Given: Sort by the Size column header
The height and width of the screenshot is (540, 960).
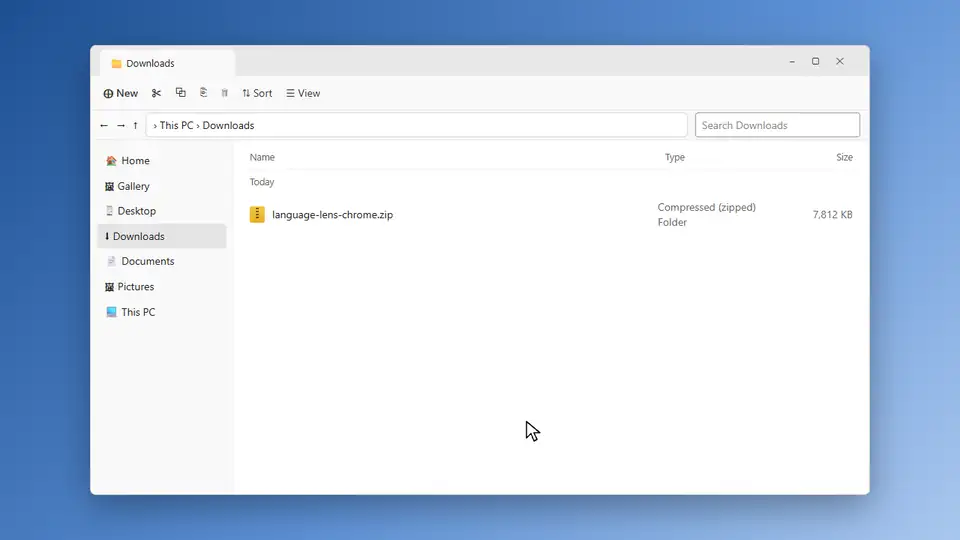Looking at the screenshot, I should click(844, 157).
